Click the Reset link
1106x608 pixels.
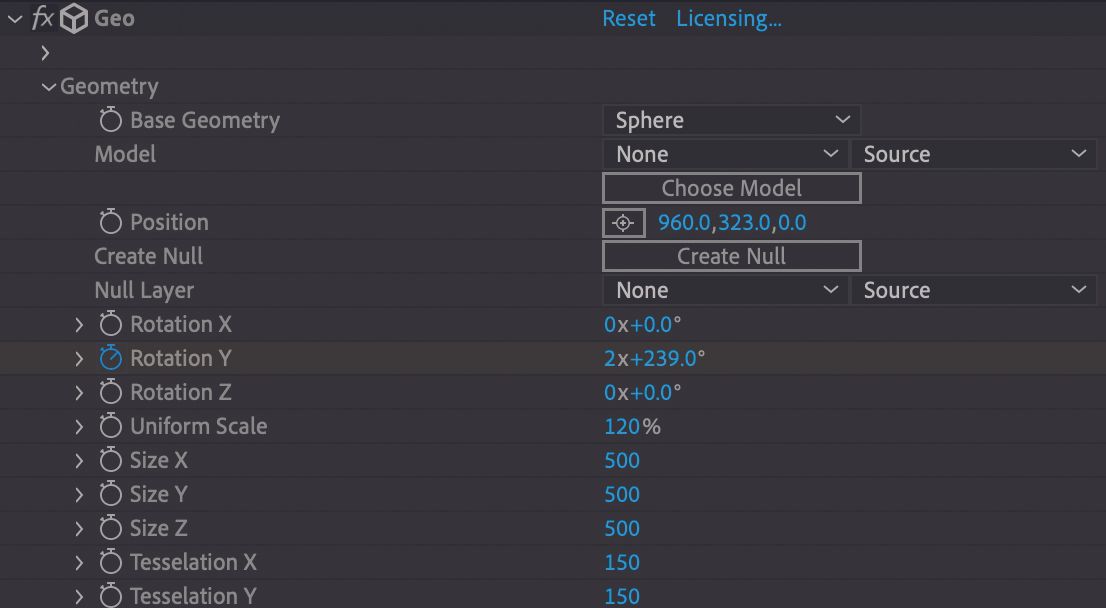tap(628, 17)
